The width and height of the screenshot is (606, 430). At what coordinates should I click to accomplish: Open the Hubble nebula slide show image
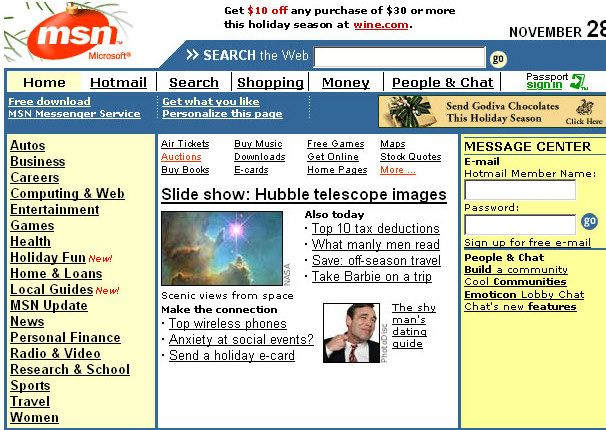(x=222, y=248)
